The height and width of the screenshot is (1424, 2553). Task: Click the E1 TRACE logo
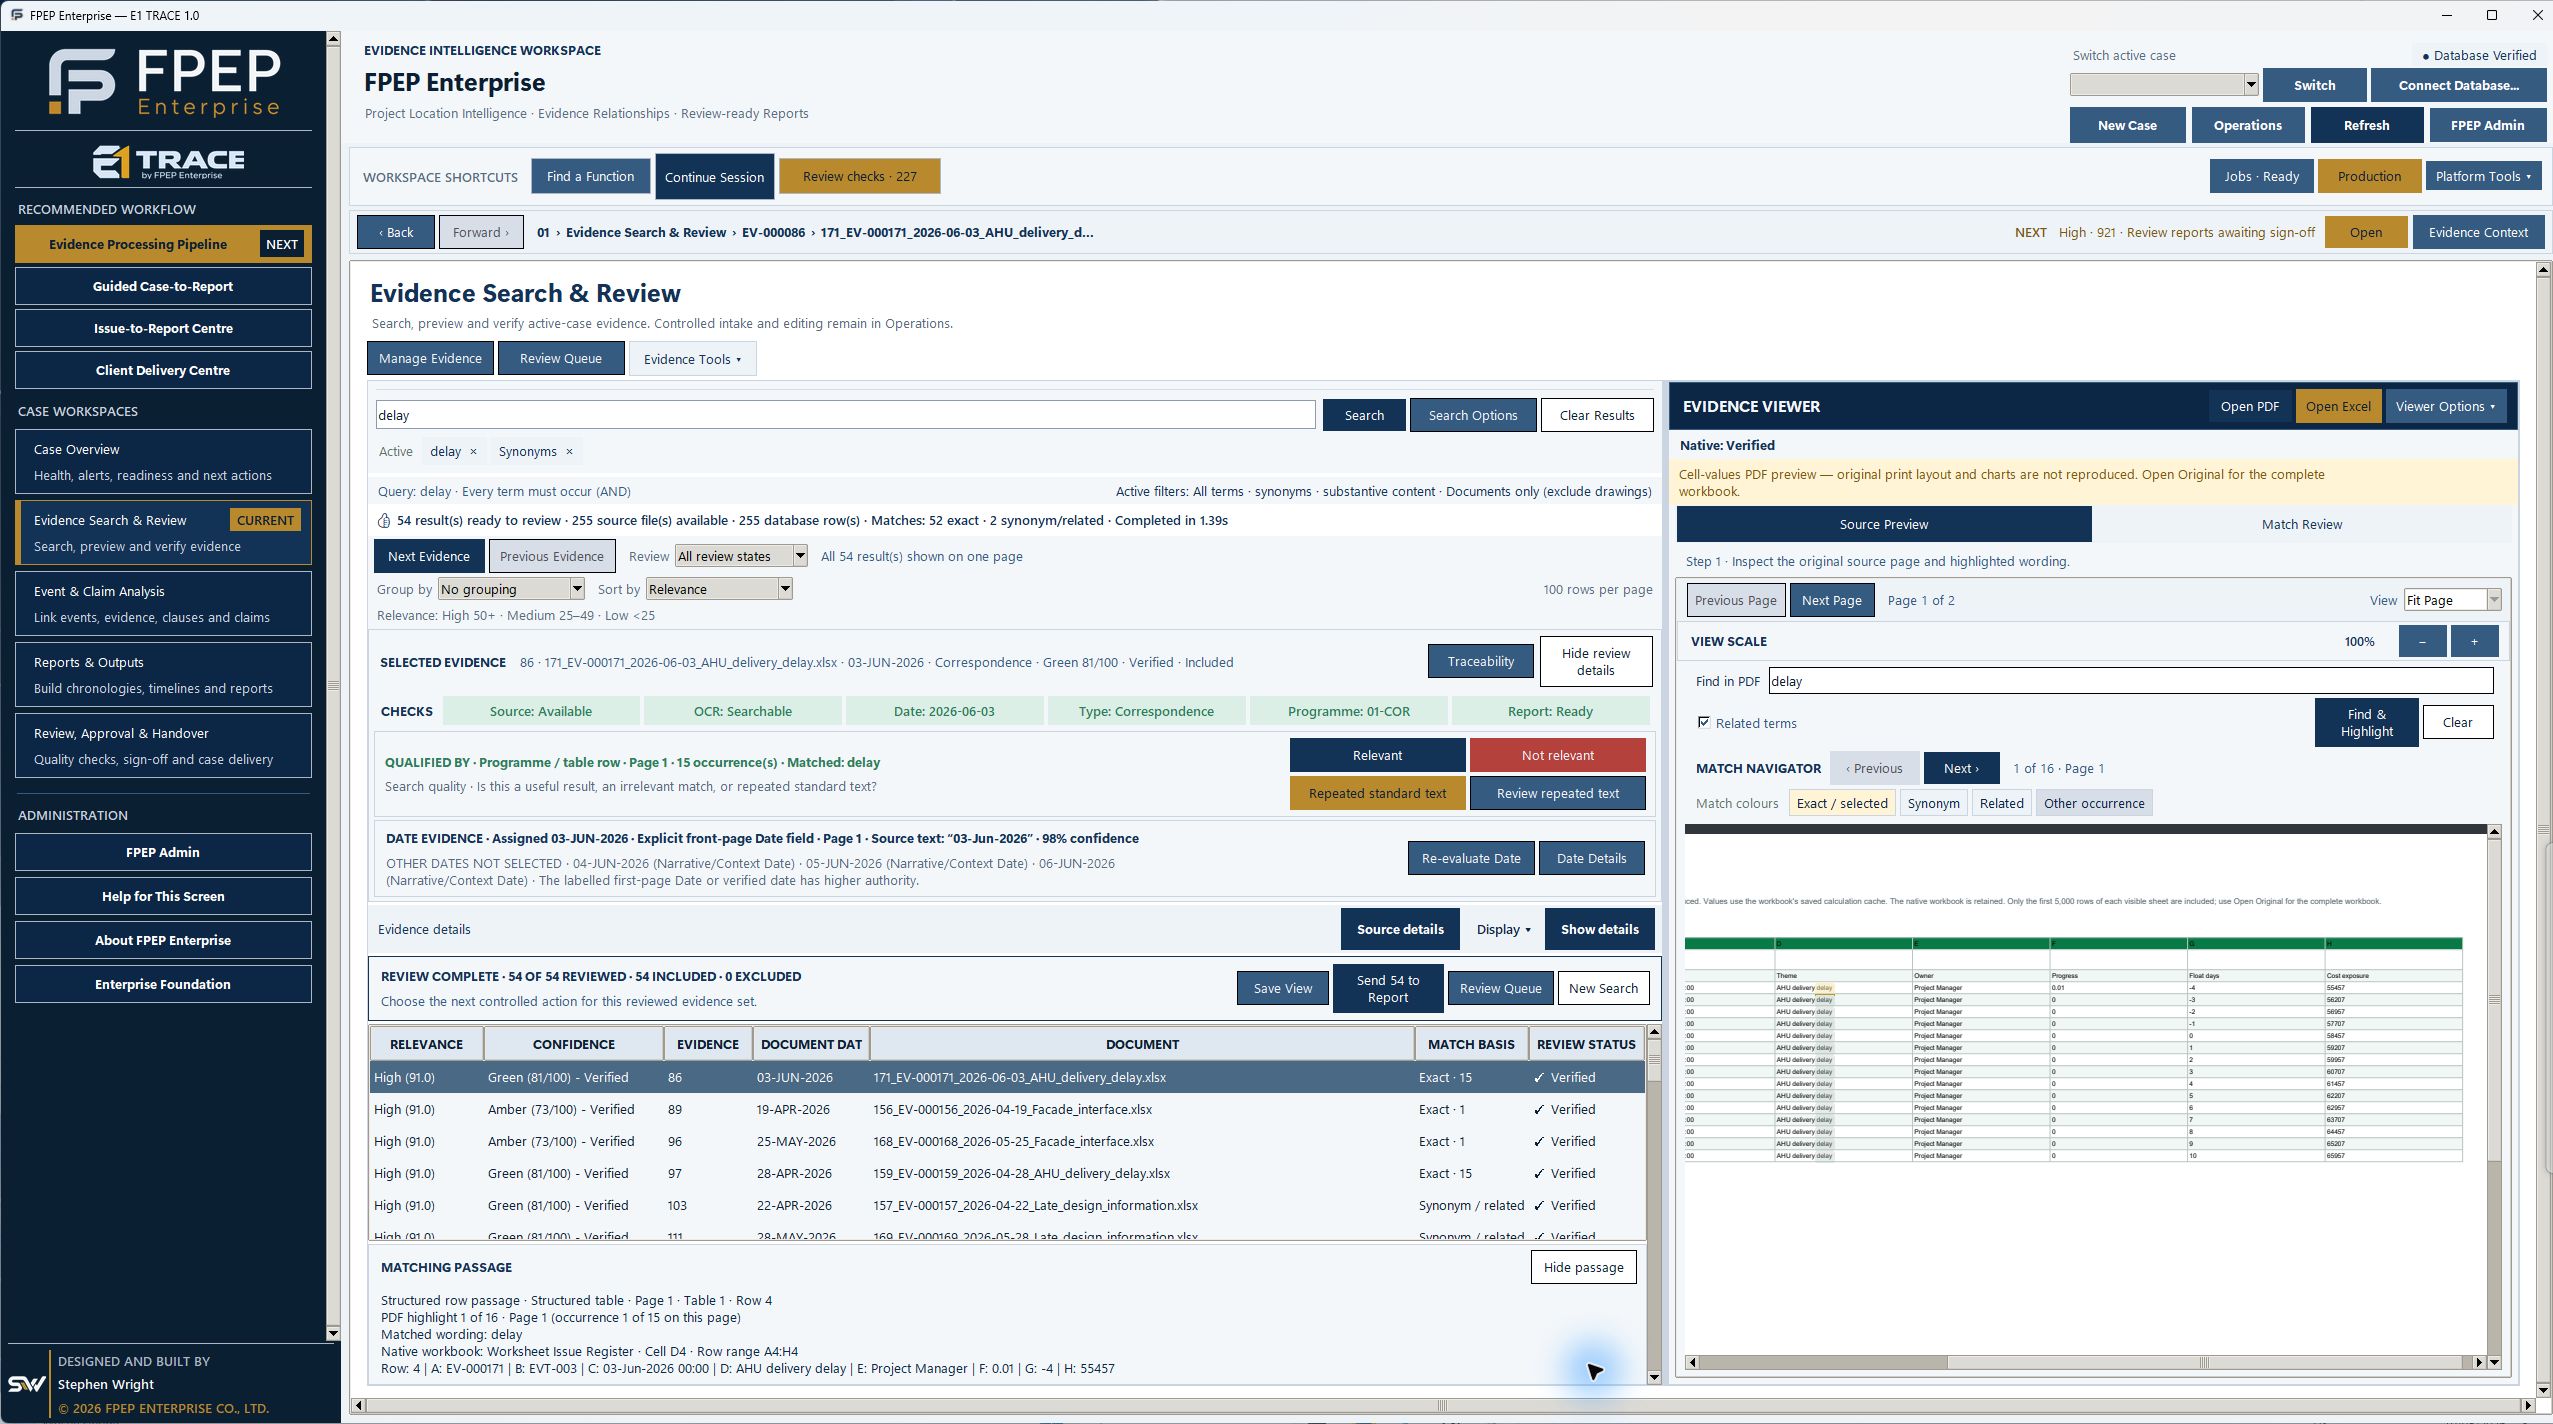tap(168, 162)
